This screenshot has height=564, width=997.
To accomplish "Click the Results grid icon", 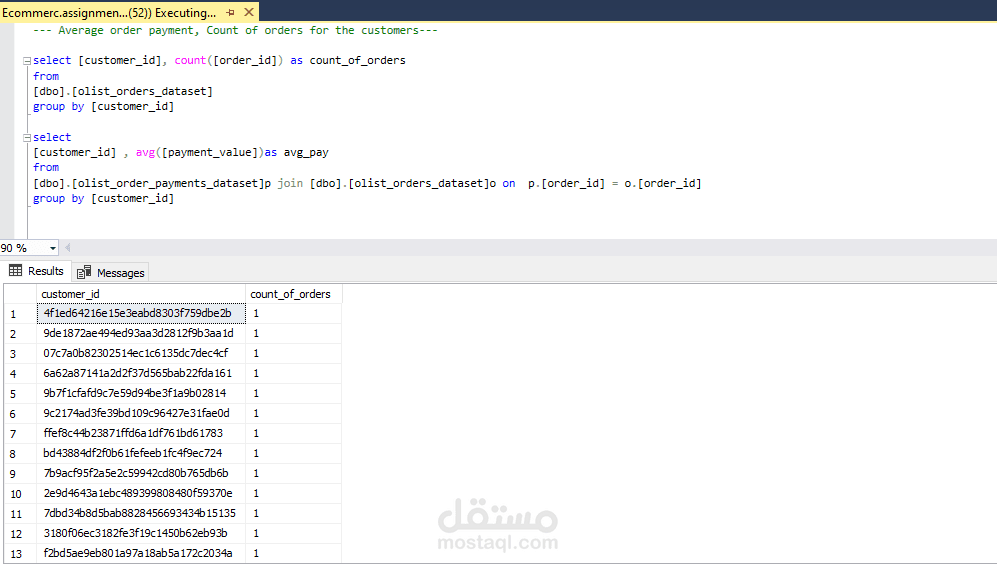I will (x=15, y=271).
